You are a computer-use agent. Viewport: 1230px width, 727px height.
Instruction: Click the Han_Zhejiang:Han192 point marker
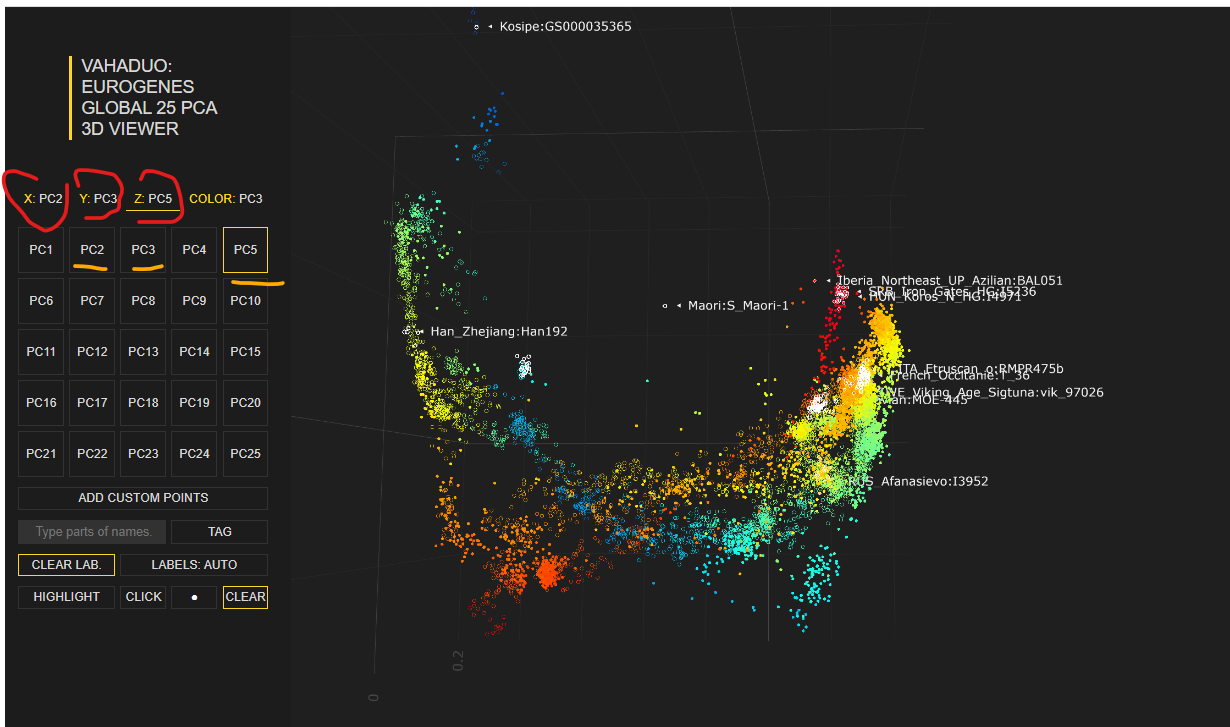click(x=407, y=331)
